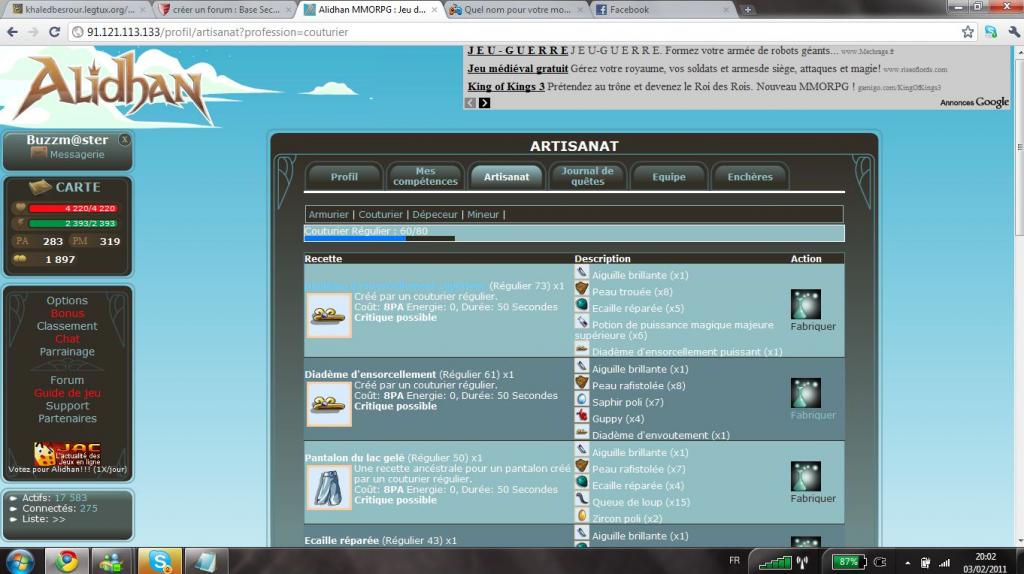Open the Chrome wrench menu
This screenshot has height=574, width=1024.
(1014, 32)
